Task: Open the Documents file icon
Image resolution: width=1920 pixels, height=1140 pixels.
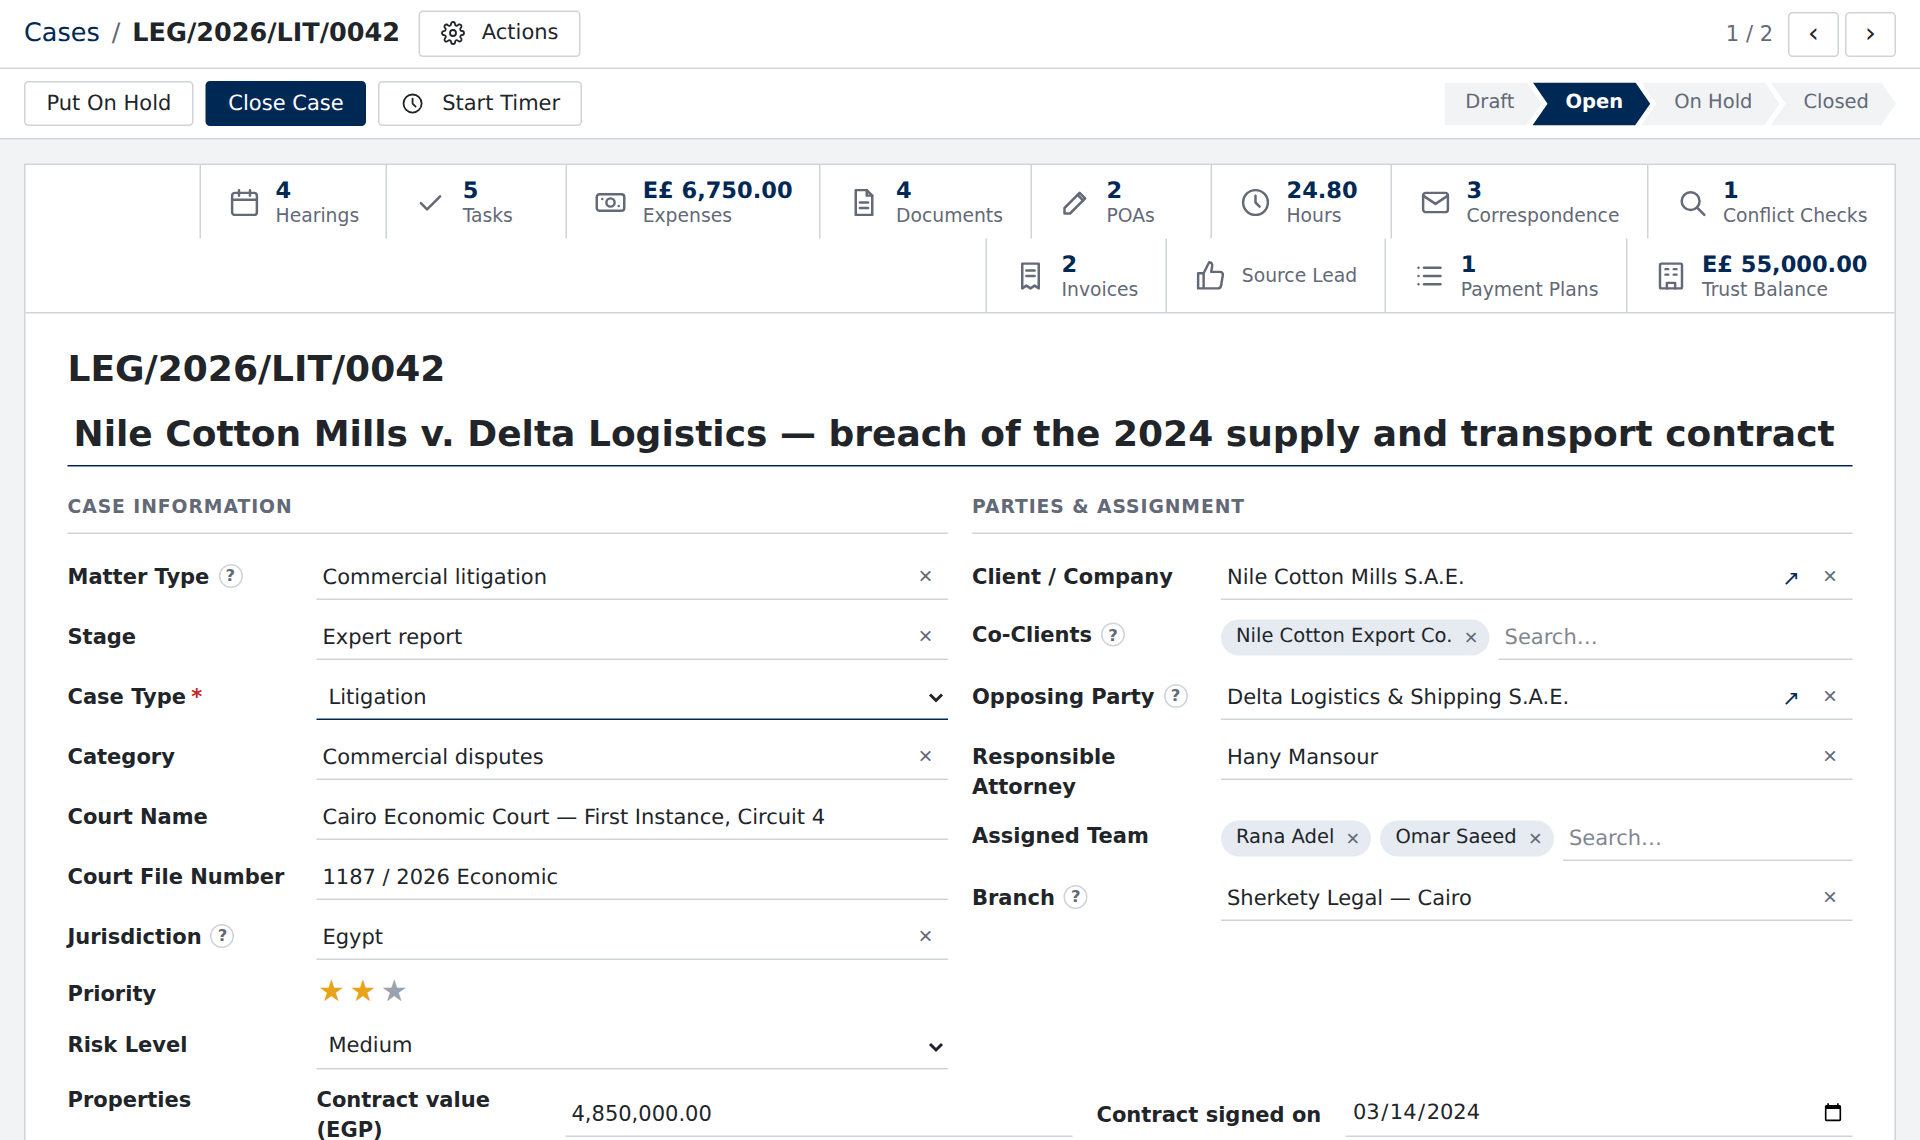Action: (x=925, y=202)
